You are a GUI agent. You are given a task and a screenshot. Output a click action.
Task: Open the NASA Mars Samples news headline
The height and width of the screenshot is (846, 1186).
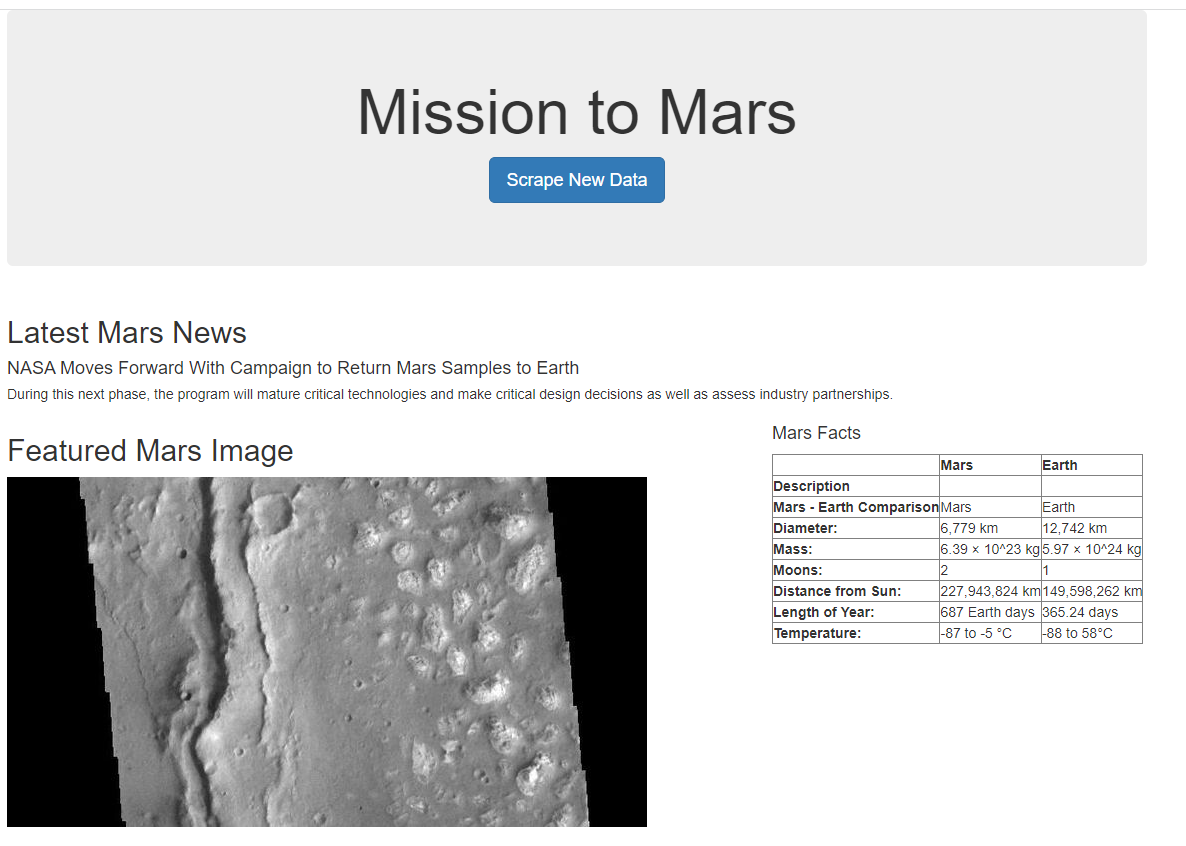pyautogui.click(x=292, y=367)
